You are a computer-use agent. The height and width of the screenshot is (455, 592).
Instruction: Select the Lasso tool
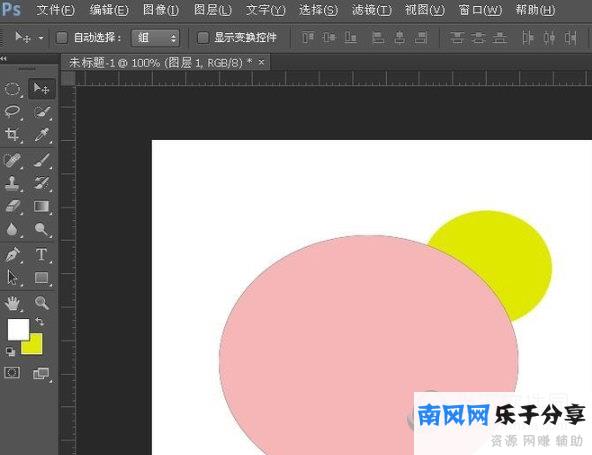pyautogui.click(x=12, y=112)
